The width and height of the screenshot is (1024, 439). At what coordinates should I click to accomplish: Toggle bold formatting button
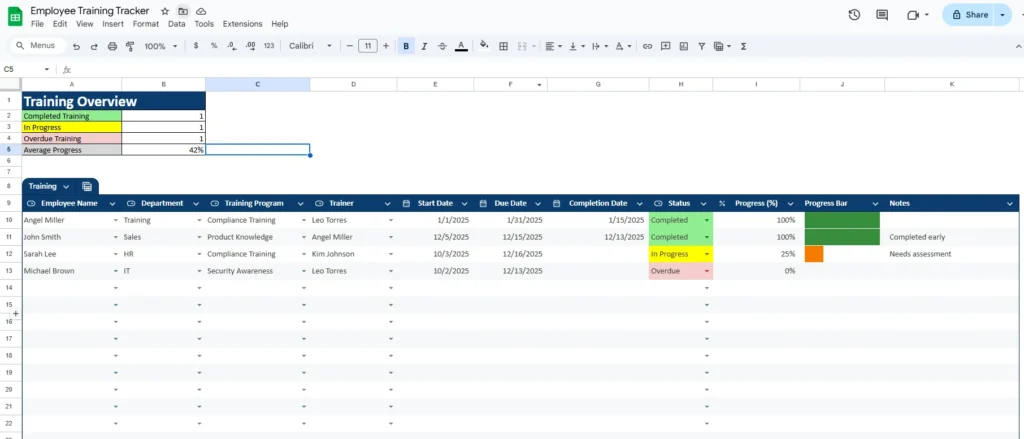point(406,46)
